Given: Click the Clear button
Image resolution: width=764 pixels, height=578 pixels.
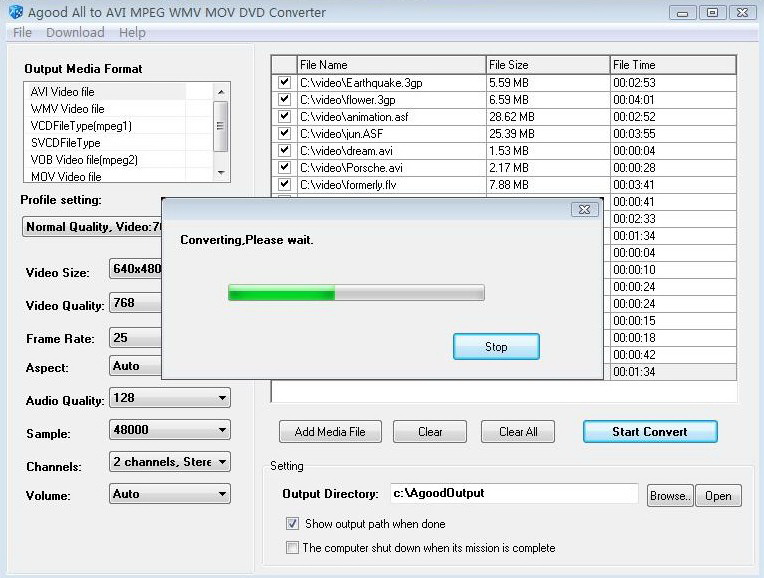Looking at the screenshot, I should [430, 432].
